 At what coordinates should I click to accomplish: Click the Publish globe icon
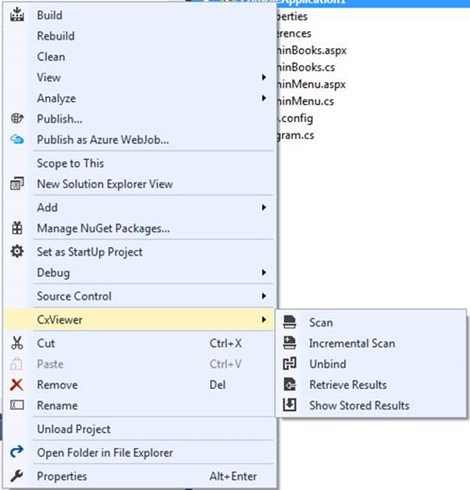tap(17, 118)
